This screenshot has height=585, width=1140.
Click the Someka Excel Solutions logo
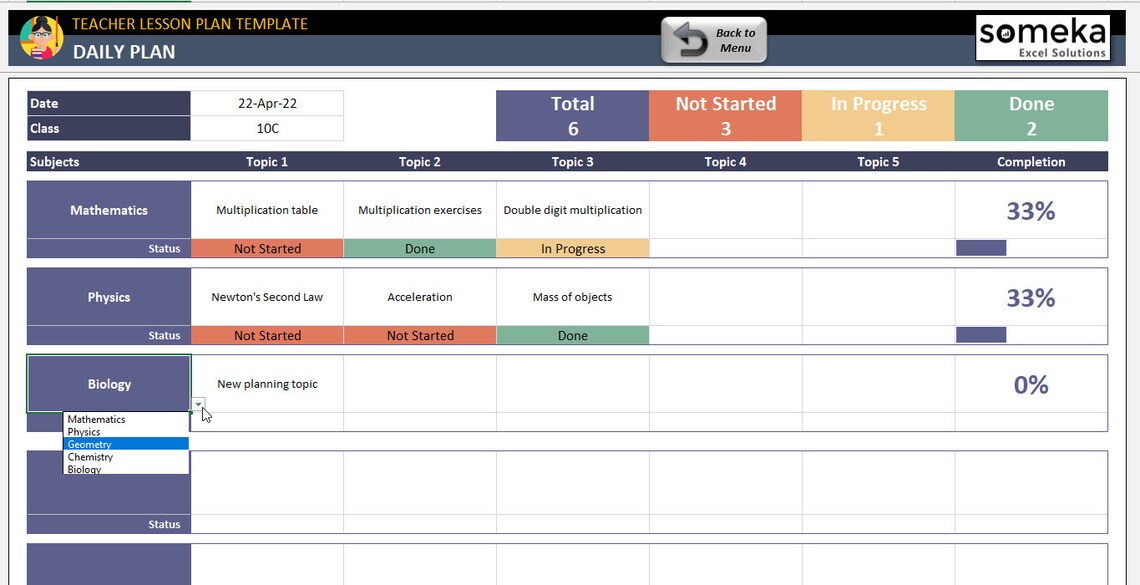pyautogui.click(x=1042, y=36)
